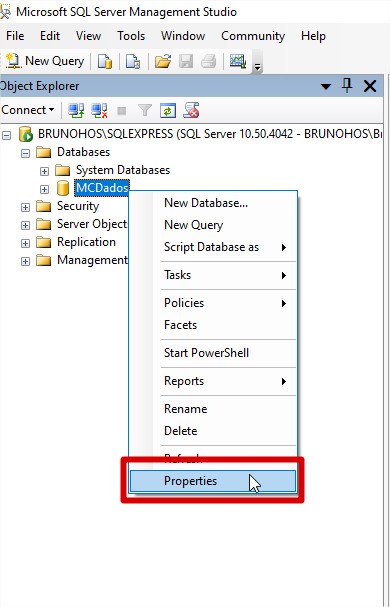
Task: Click the Connect Object Explorer icon
Action: pyautogui.click(x=76, y=110)
